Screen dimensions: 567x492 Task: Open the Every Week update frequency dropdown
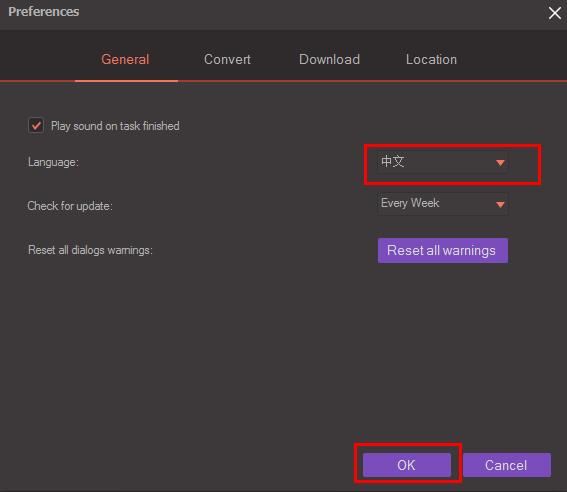443,204
